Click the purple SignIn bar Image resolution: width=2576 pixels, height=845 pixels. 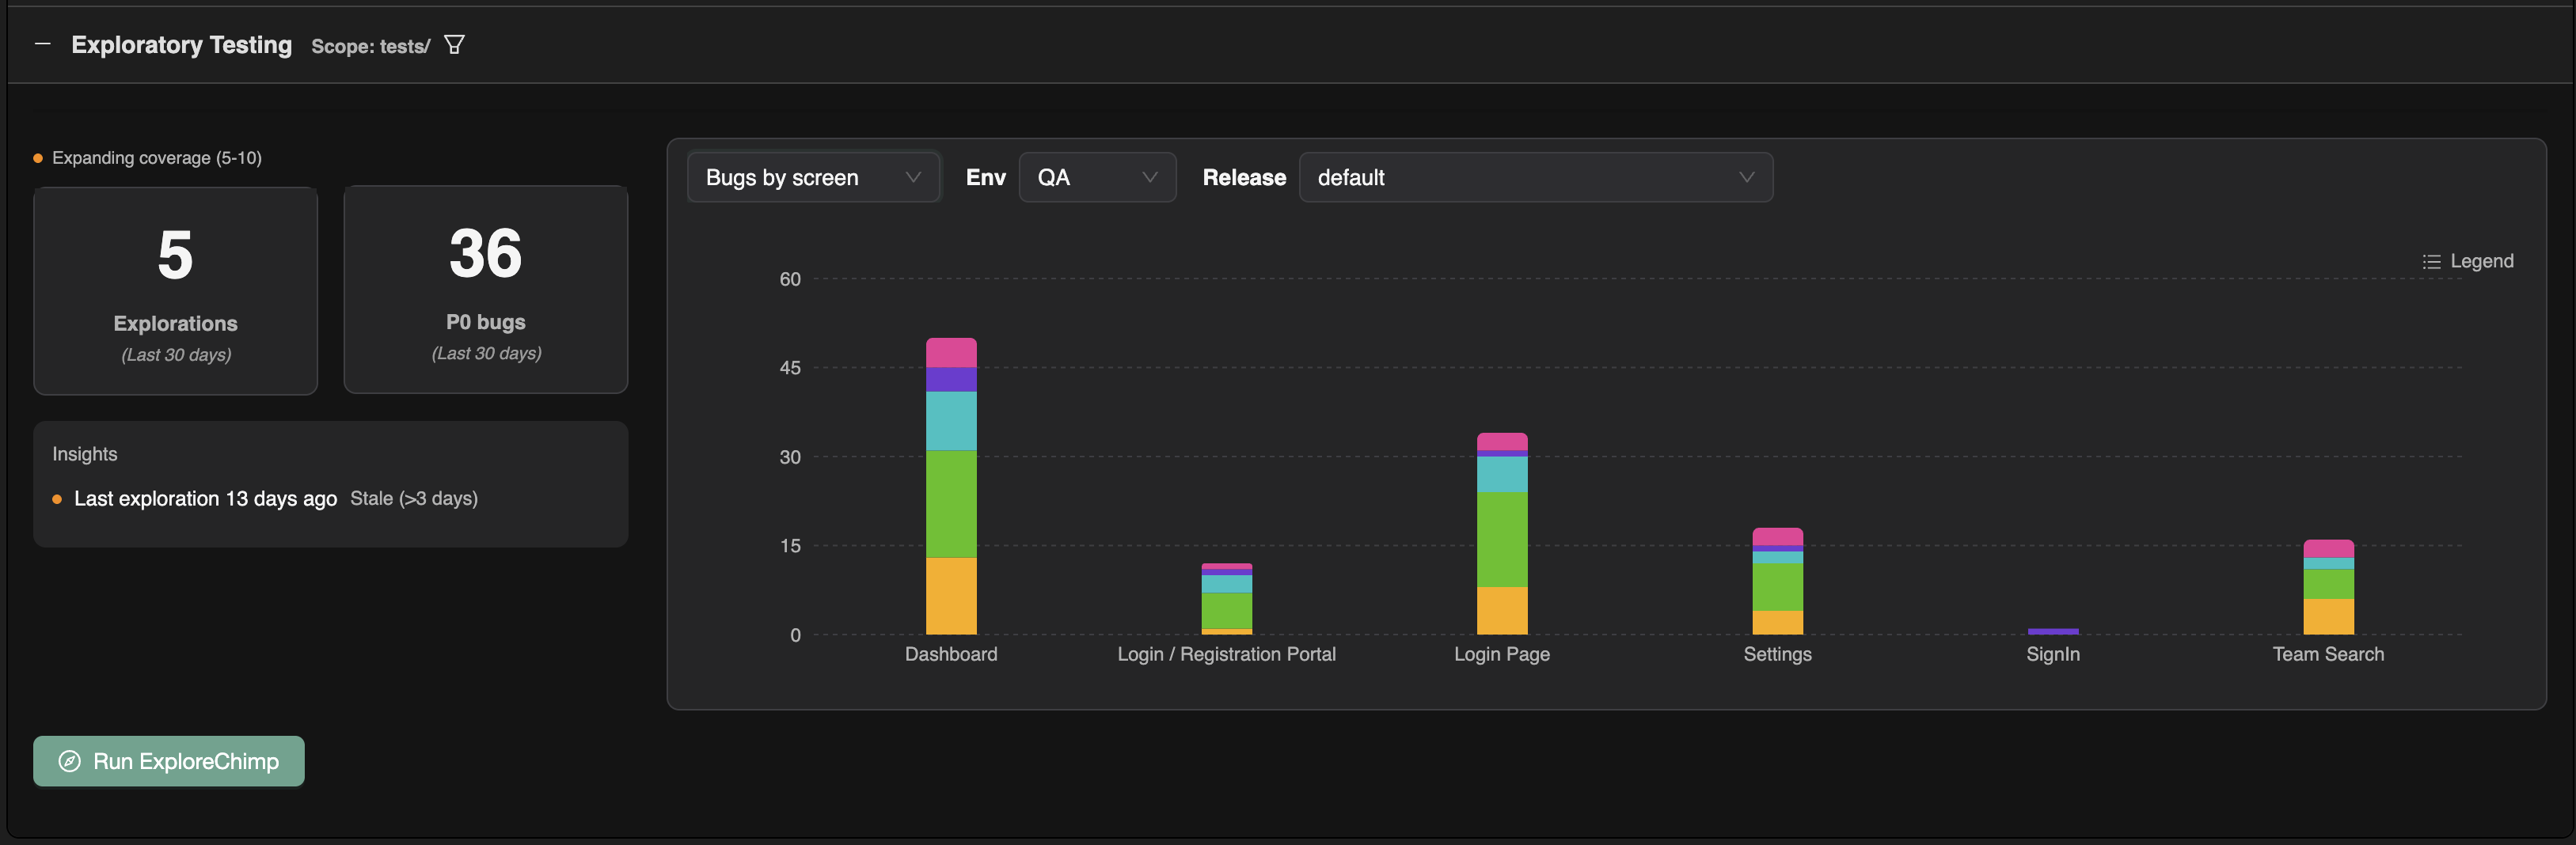pyautogui.click(x=2052, y=631)
